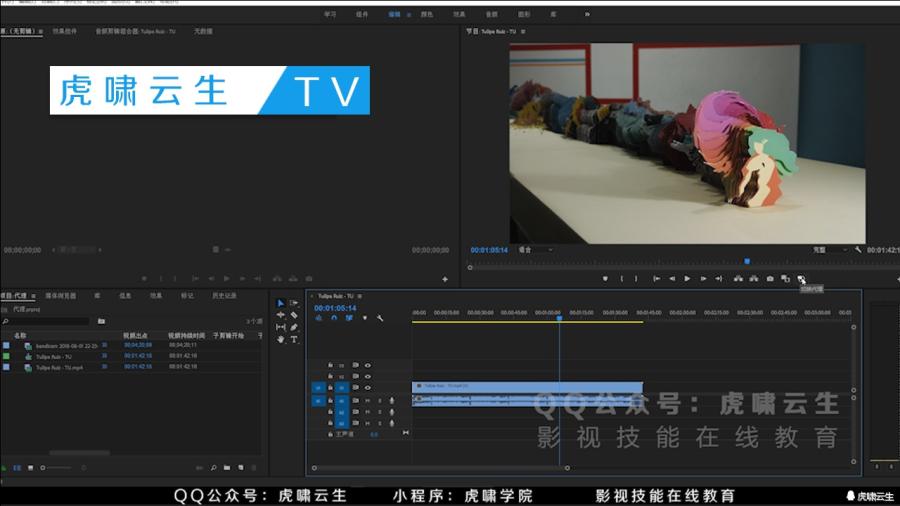Screen dimensions: 900x506
Task: Open timeline wrench display settings
Action: 379,318
